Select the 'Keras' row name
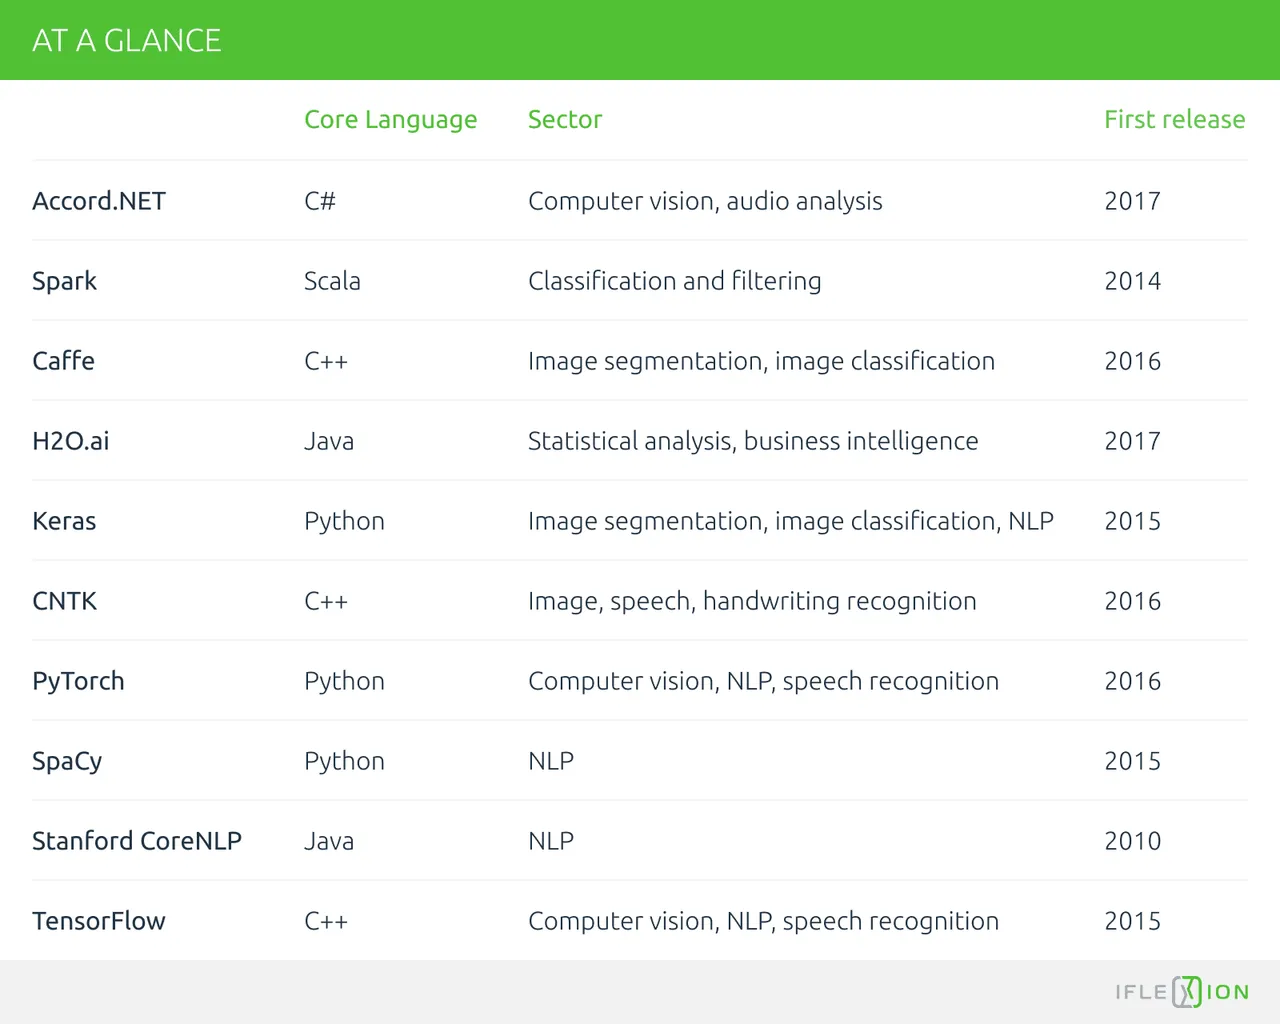This screenshot has height=1024, width=1280. (x=65, y=521)
